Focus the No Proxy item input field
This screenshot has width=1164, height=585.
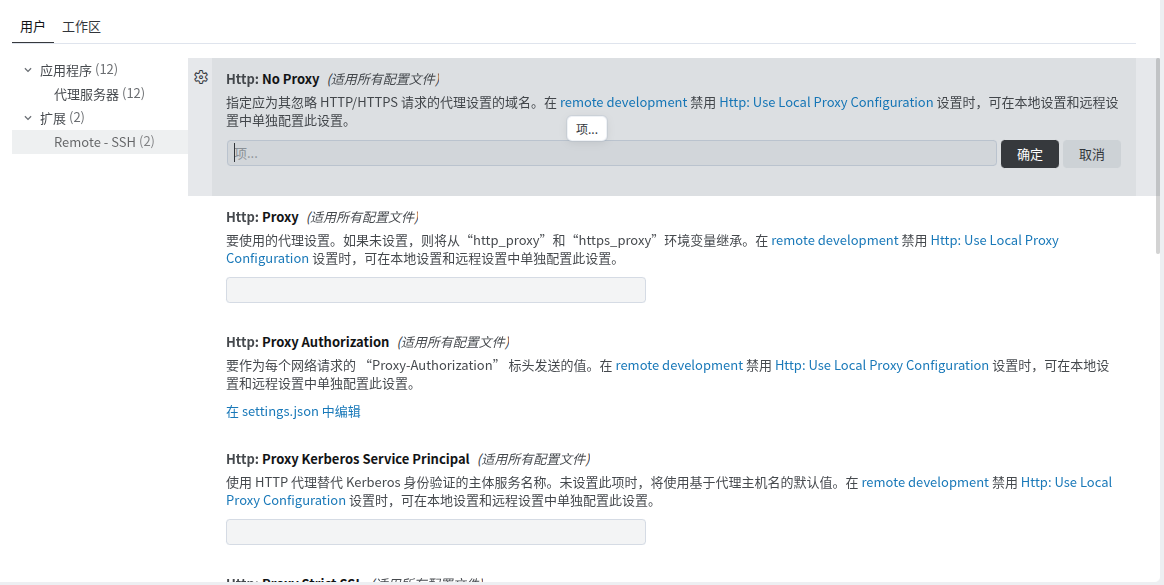click(612, 153)
